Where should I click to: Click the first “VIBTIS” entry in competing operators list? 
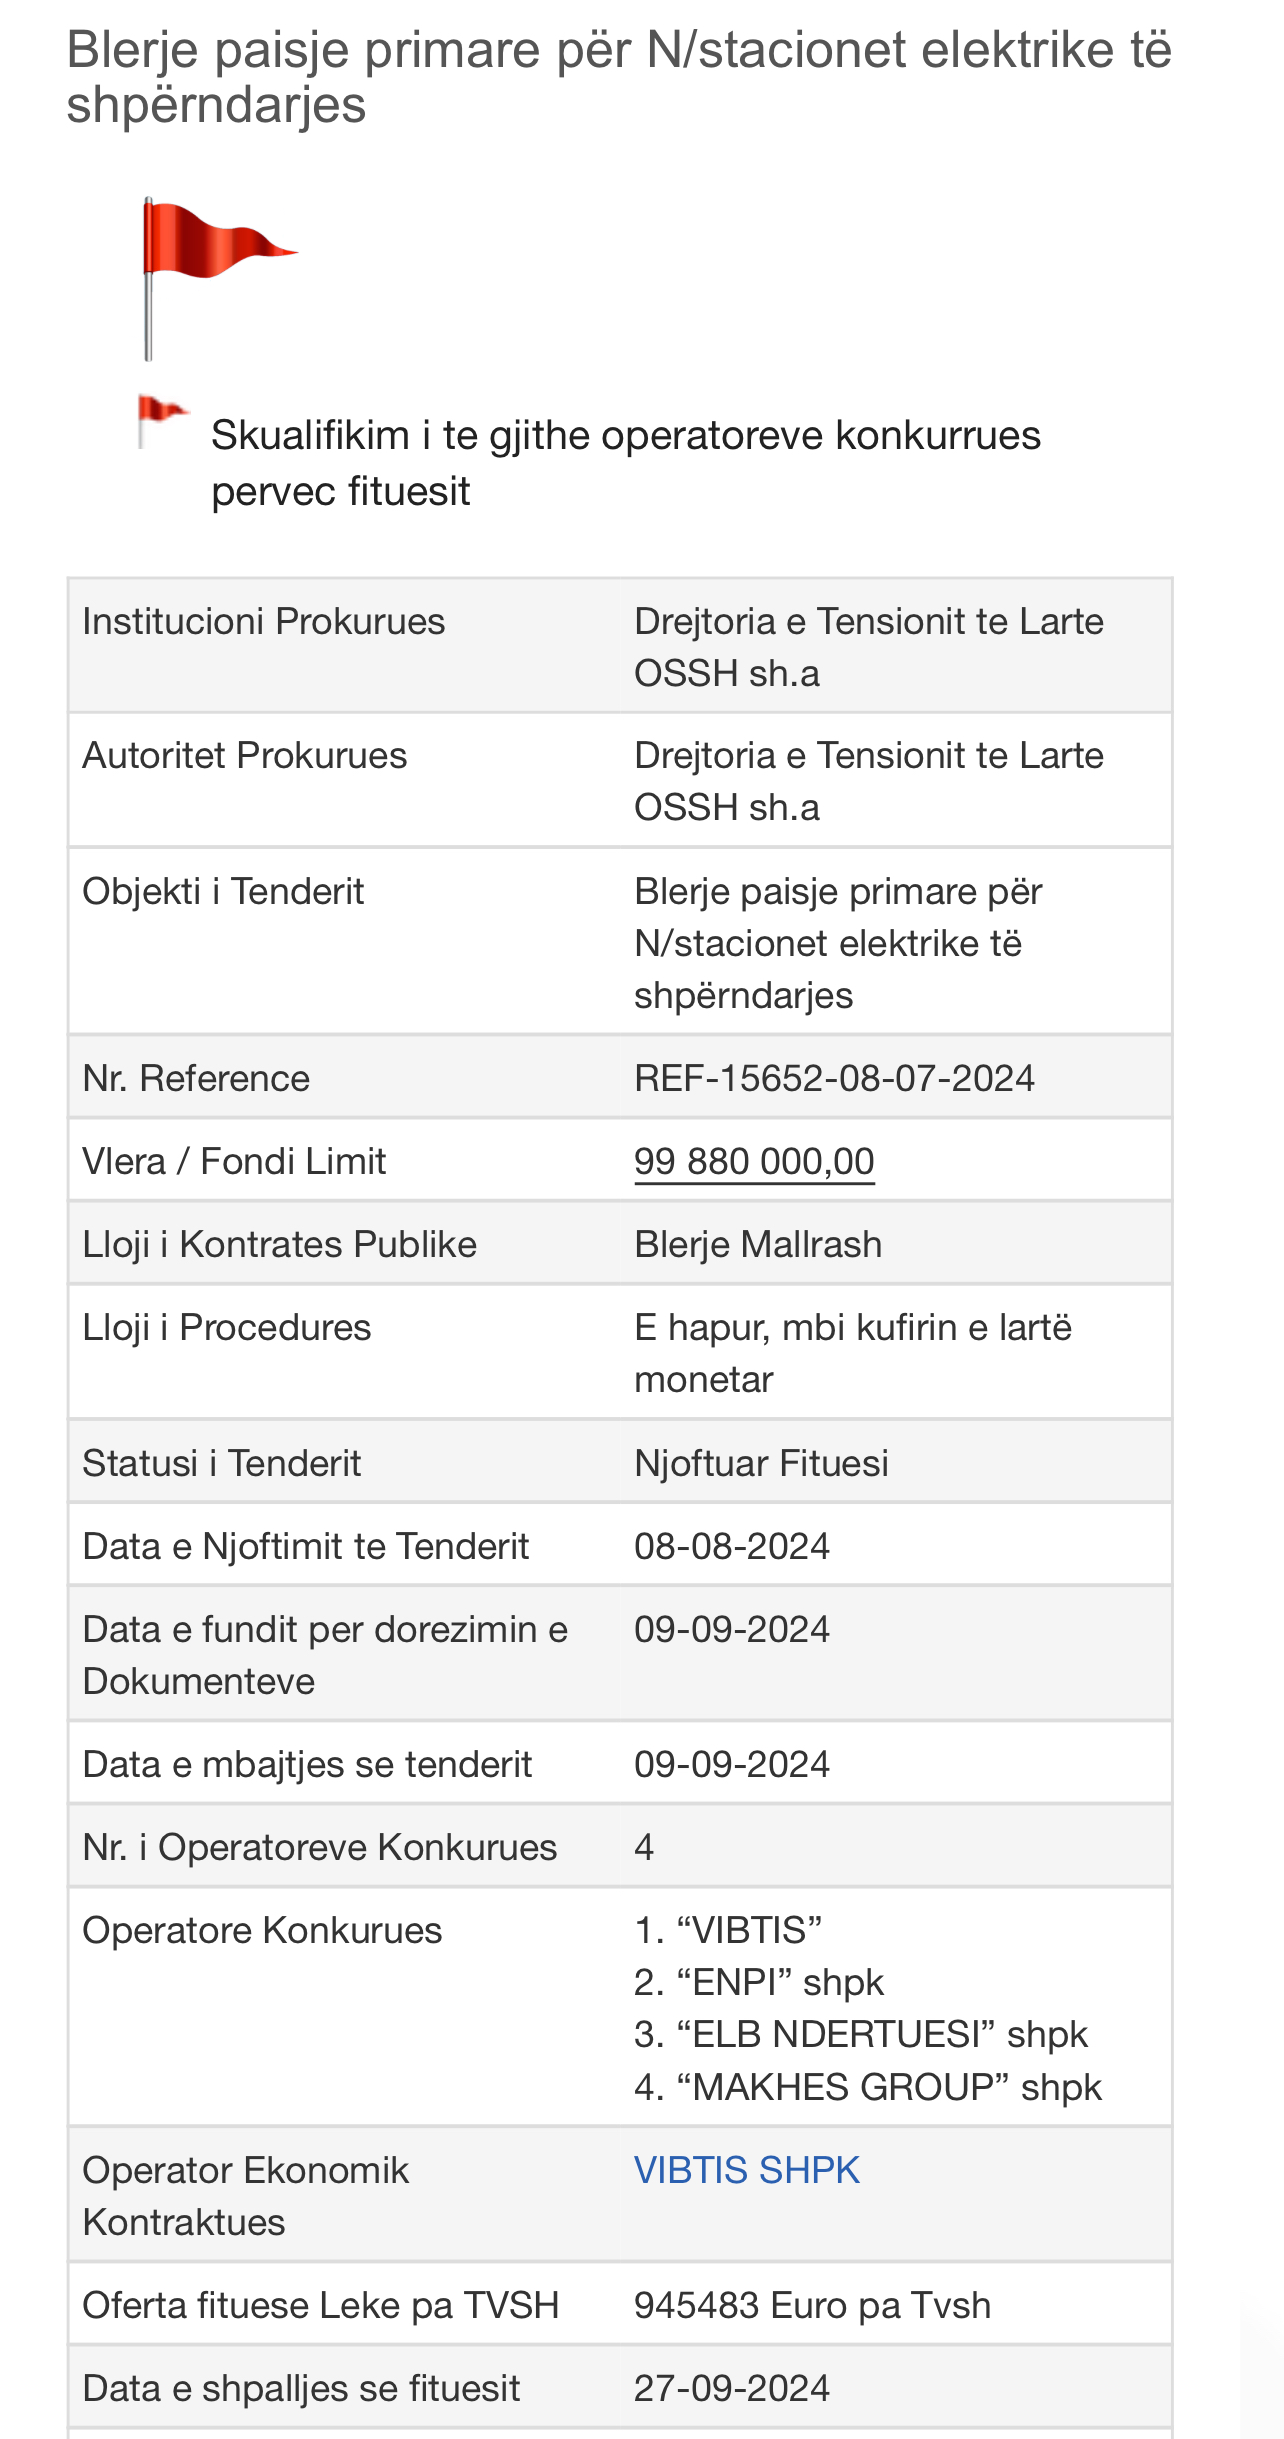728,1930
